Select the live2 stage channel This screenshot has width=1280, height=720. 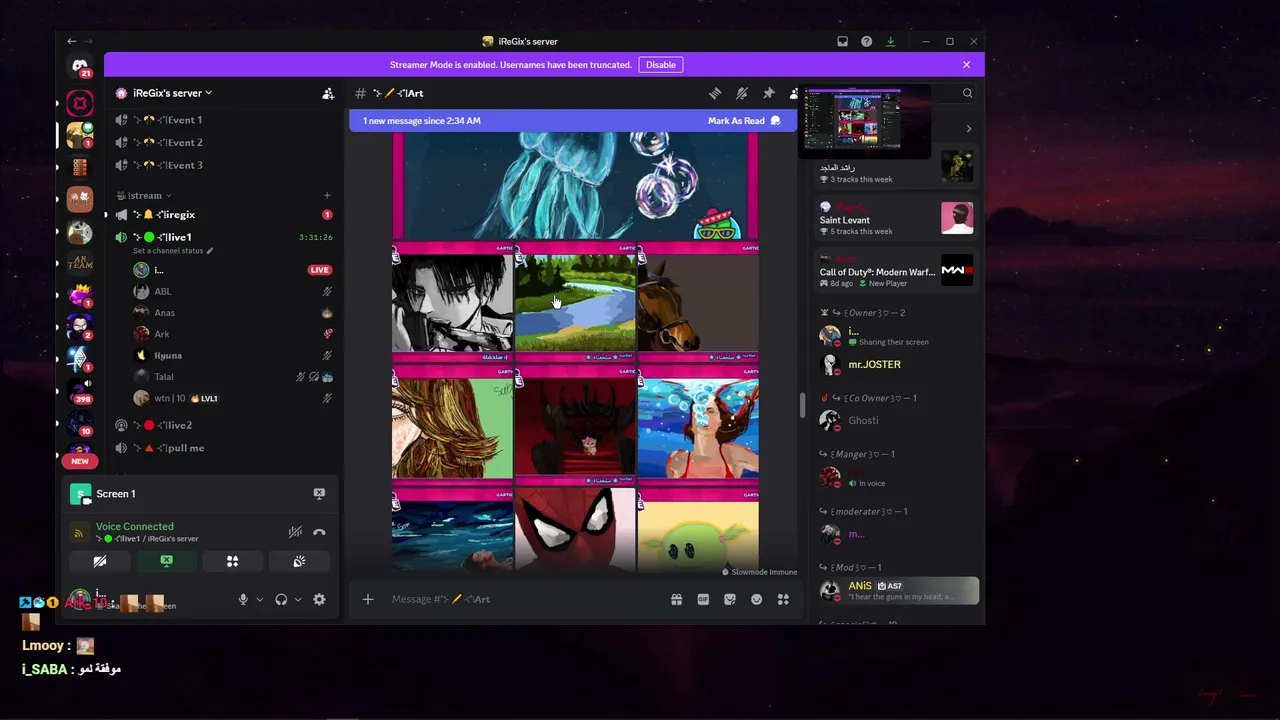[225, 426]
